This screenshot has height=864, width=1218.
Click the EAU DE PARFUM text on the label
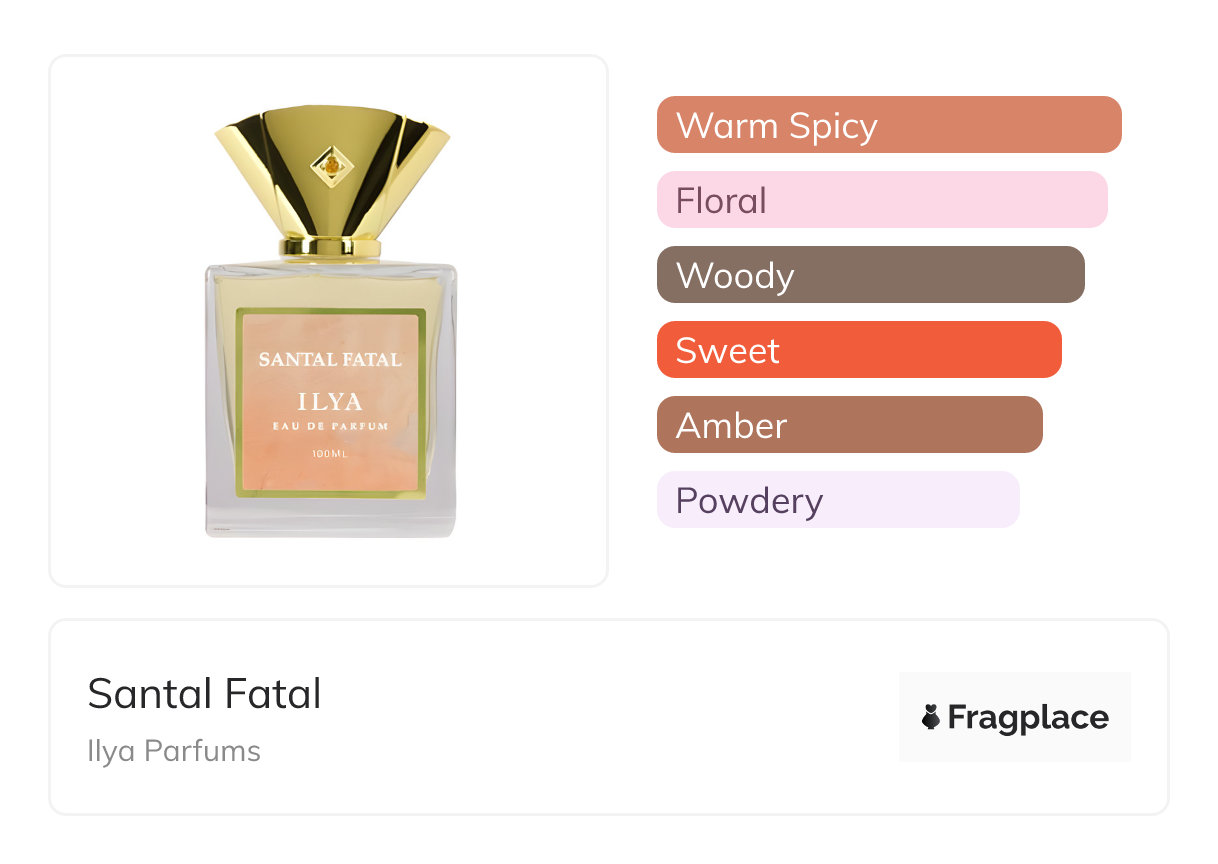click(x=330, y=426)
